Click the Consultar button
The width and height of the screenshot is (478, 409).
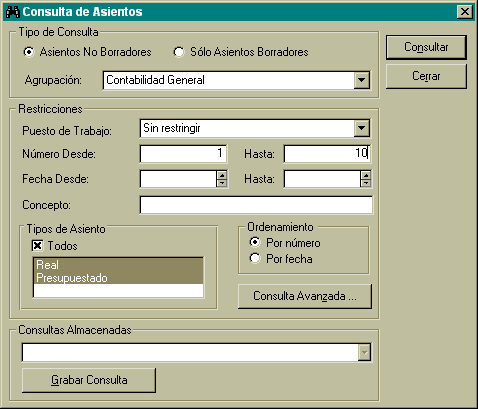(426, 47)
